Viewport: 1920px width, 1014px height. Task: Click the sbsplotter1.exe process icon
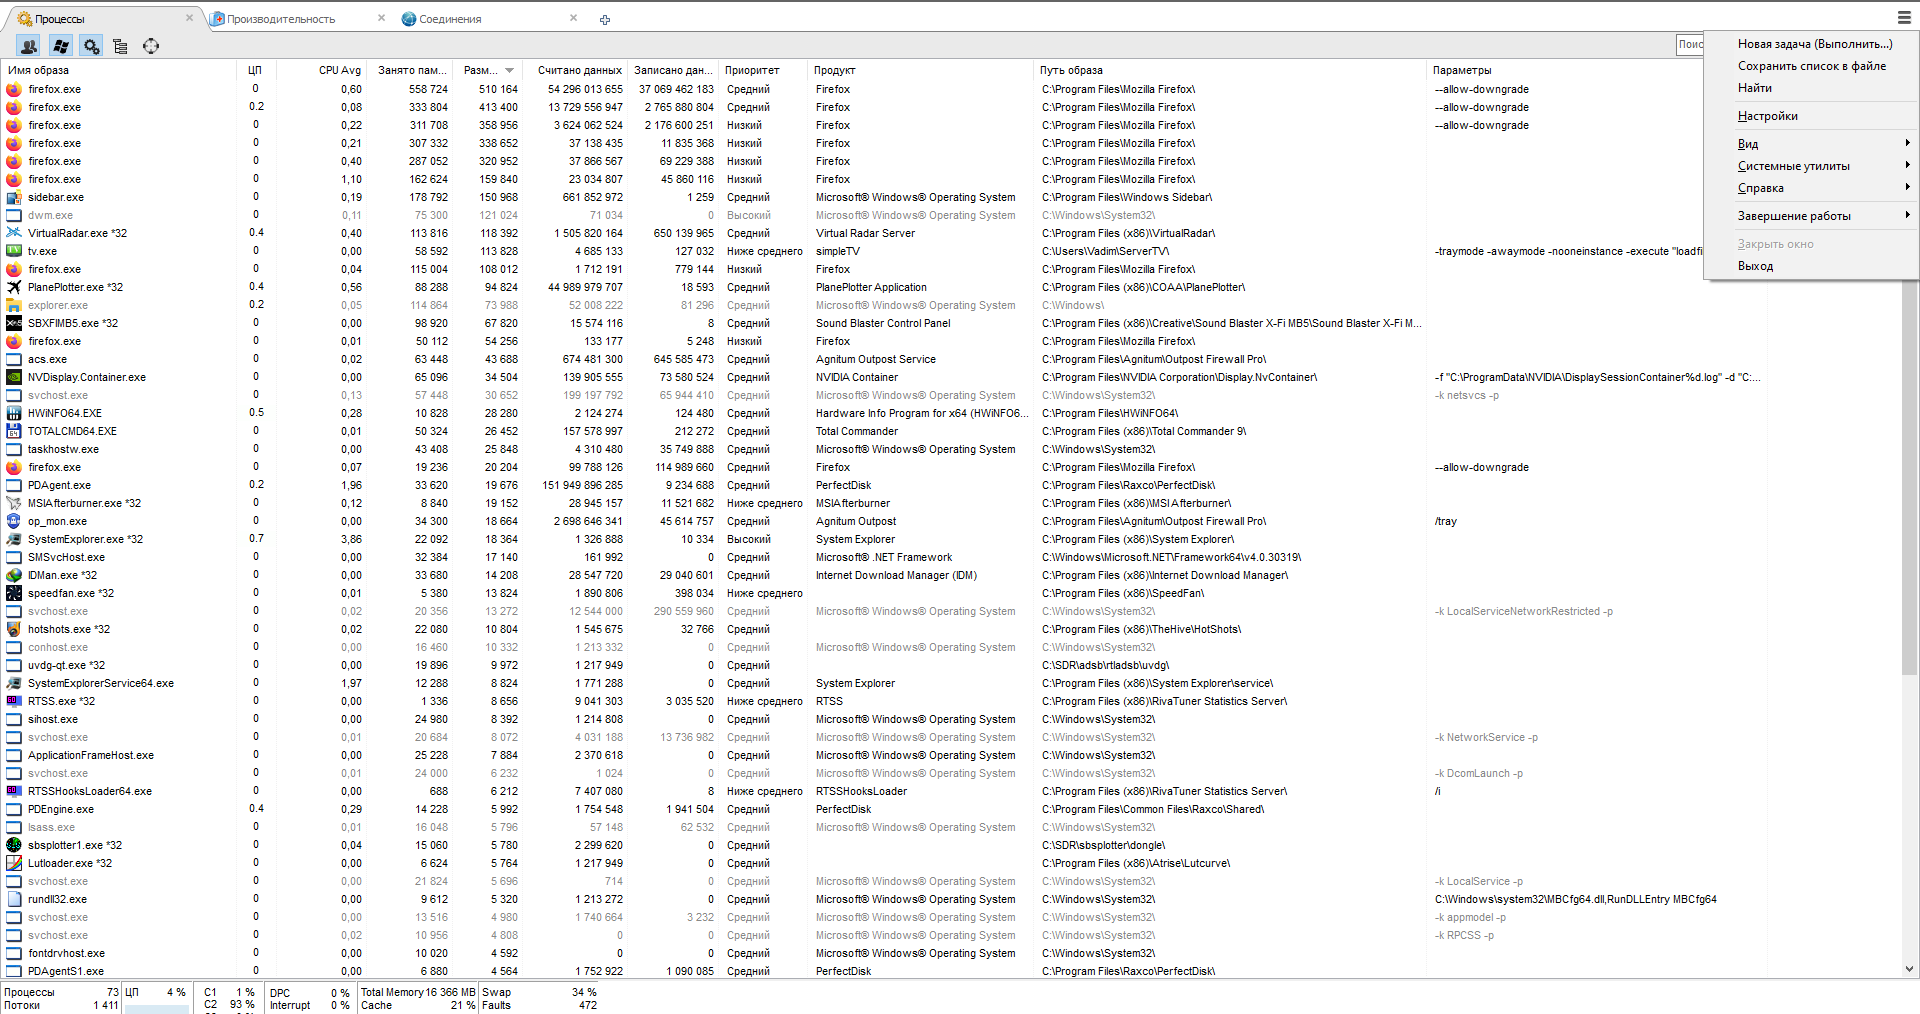click(x=14, y=845)
